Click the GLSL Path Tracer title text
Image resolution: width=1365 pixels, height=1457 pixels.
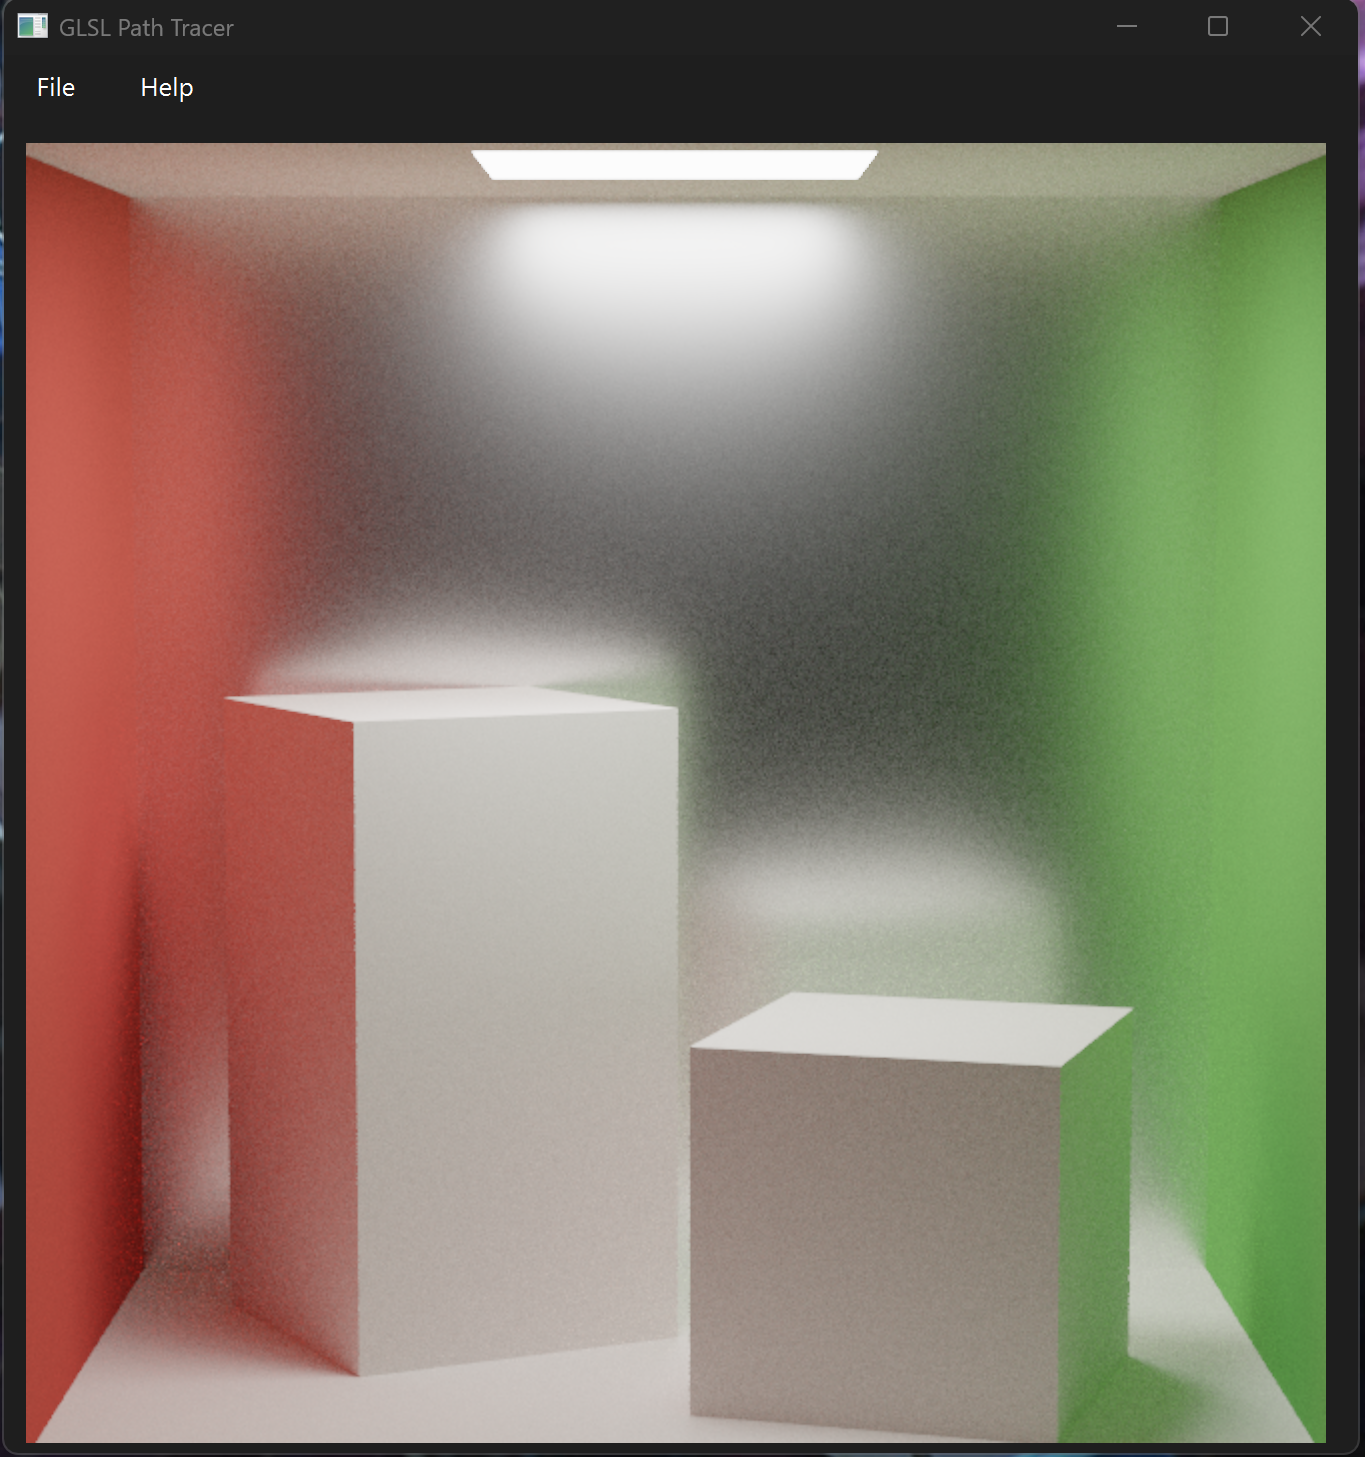146,28
